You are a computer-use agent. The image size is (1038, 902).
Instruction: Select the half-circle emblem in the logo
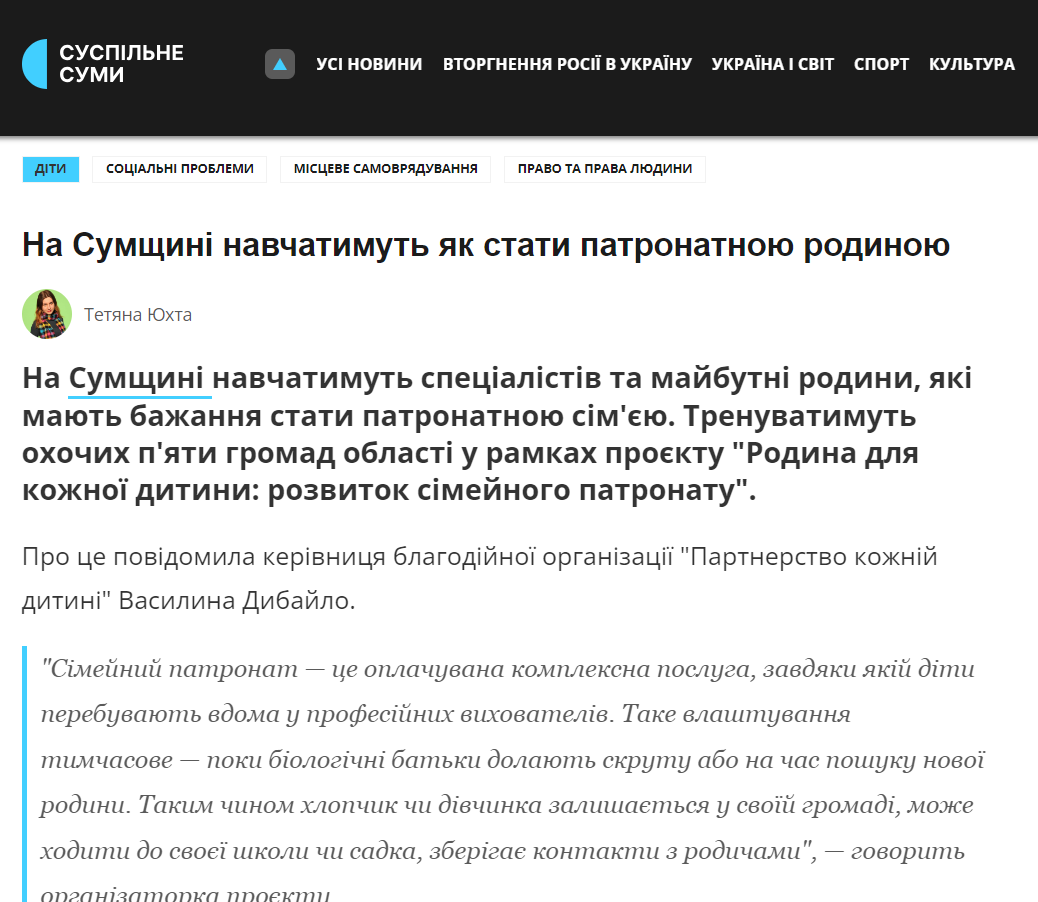36,63
